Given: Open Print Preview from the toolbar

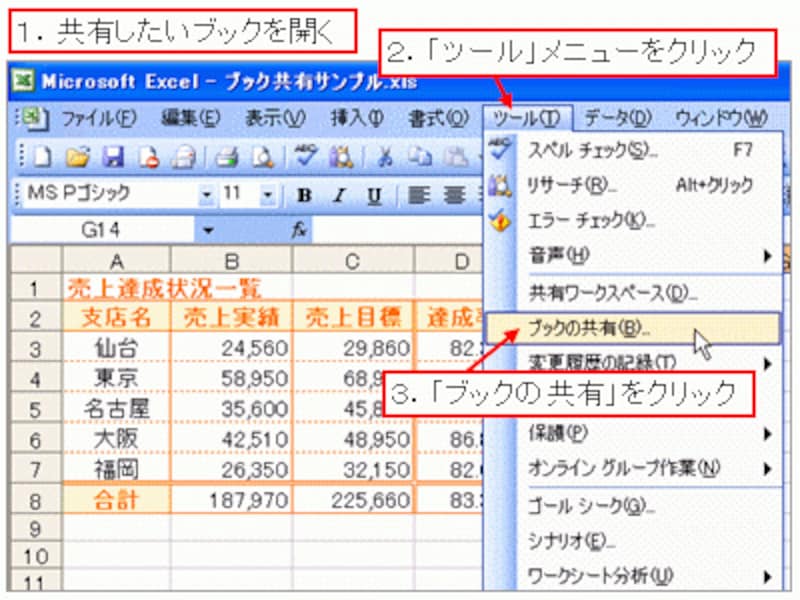Looking at the screenshot, I should pyautogui.click(x=263, y=157).
